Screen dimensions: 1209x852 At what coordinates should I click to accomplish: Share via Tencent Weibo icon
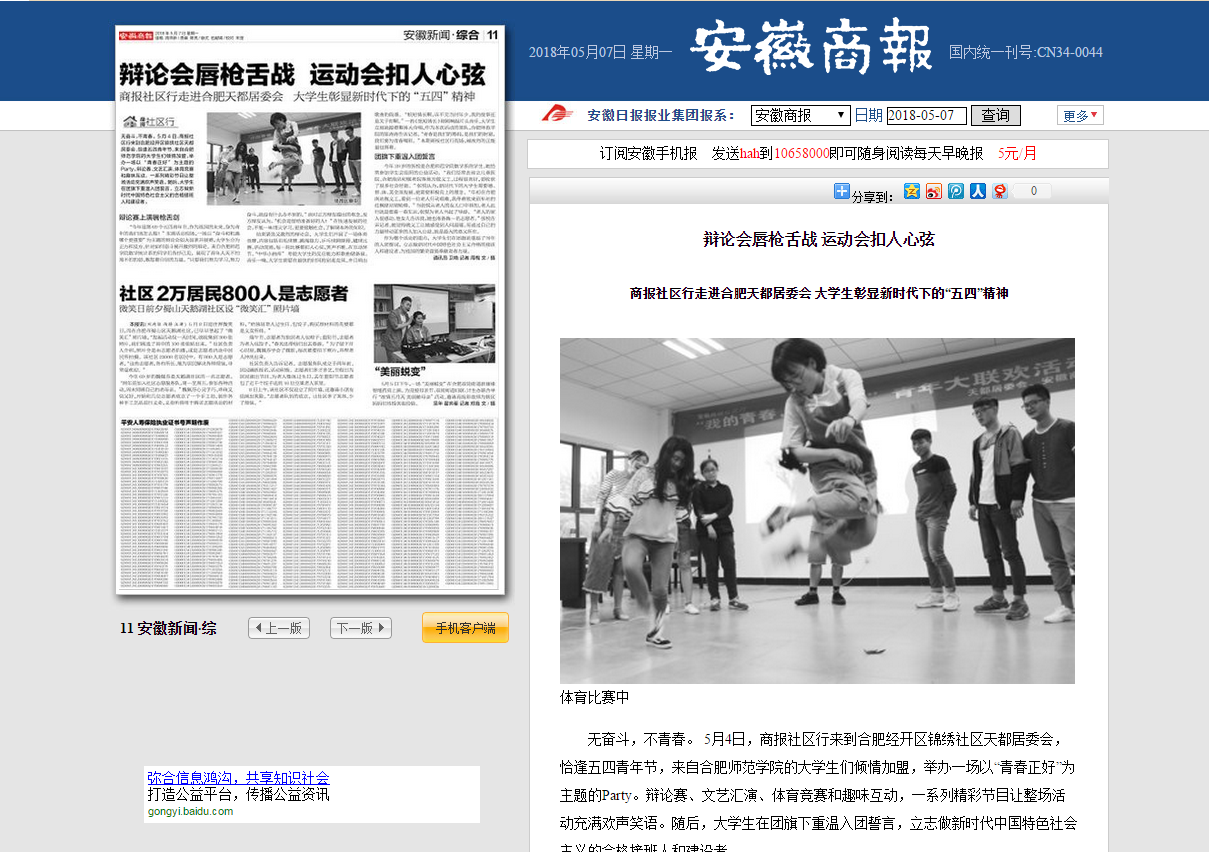tap(955, 191)
